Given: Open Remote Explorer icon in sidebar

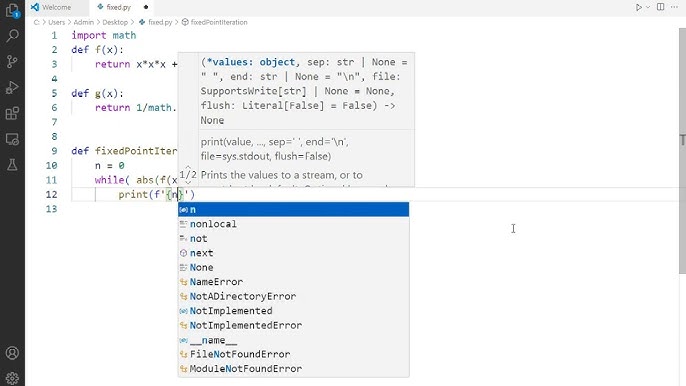Looking at the screenshot, I should point(12,139).
